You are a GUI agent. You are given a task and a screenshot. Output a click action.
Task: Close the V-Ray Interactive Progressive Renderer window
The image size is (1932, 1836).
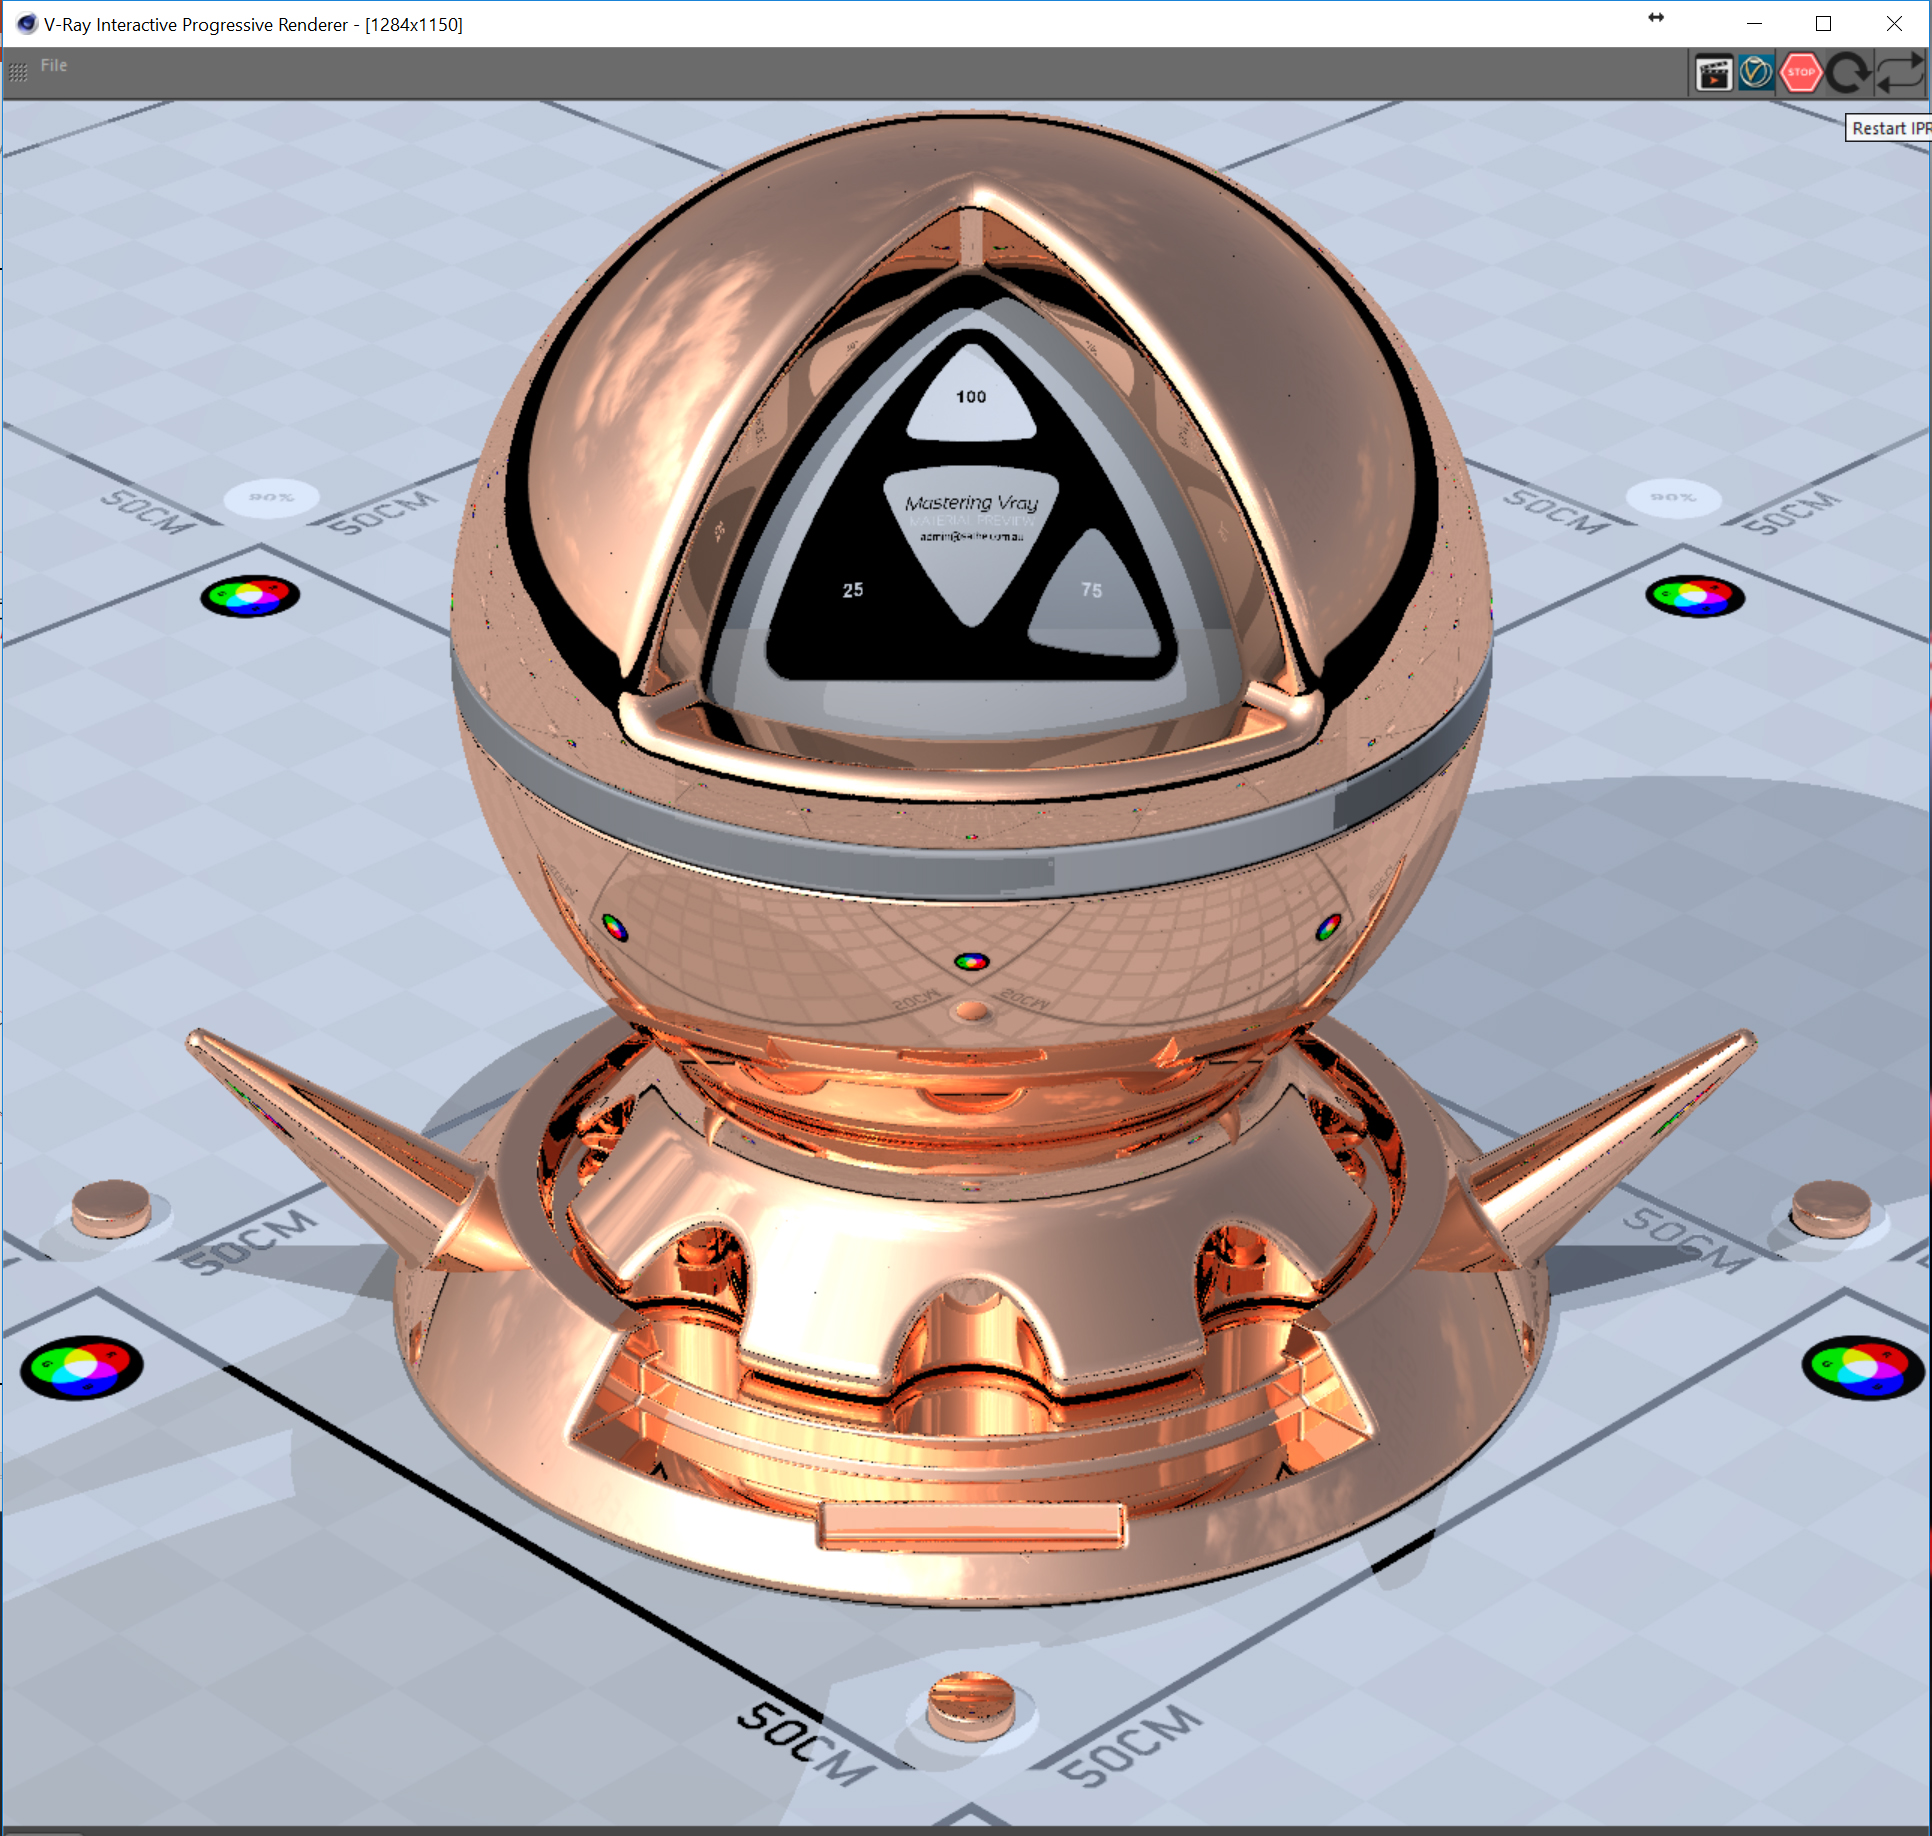tap(1893, 24)
